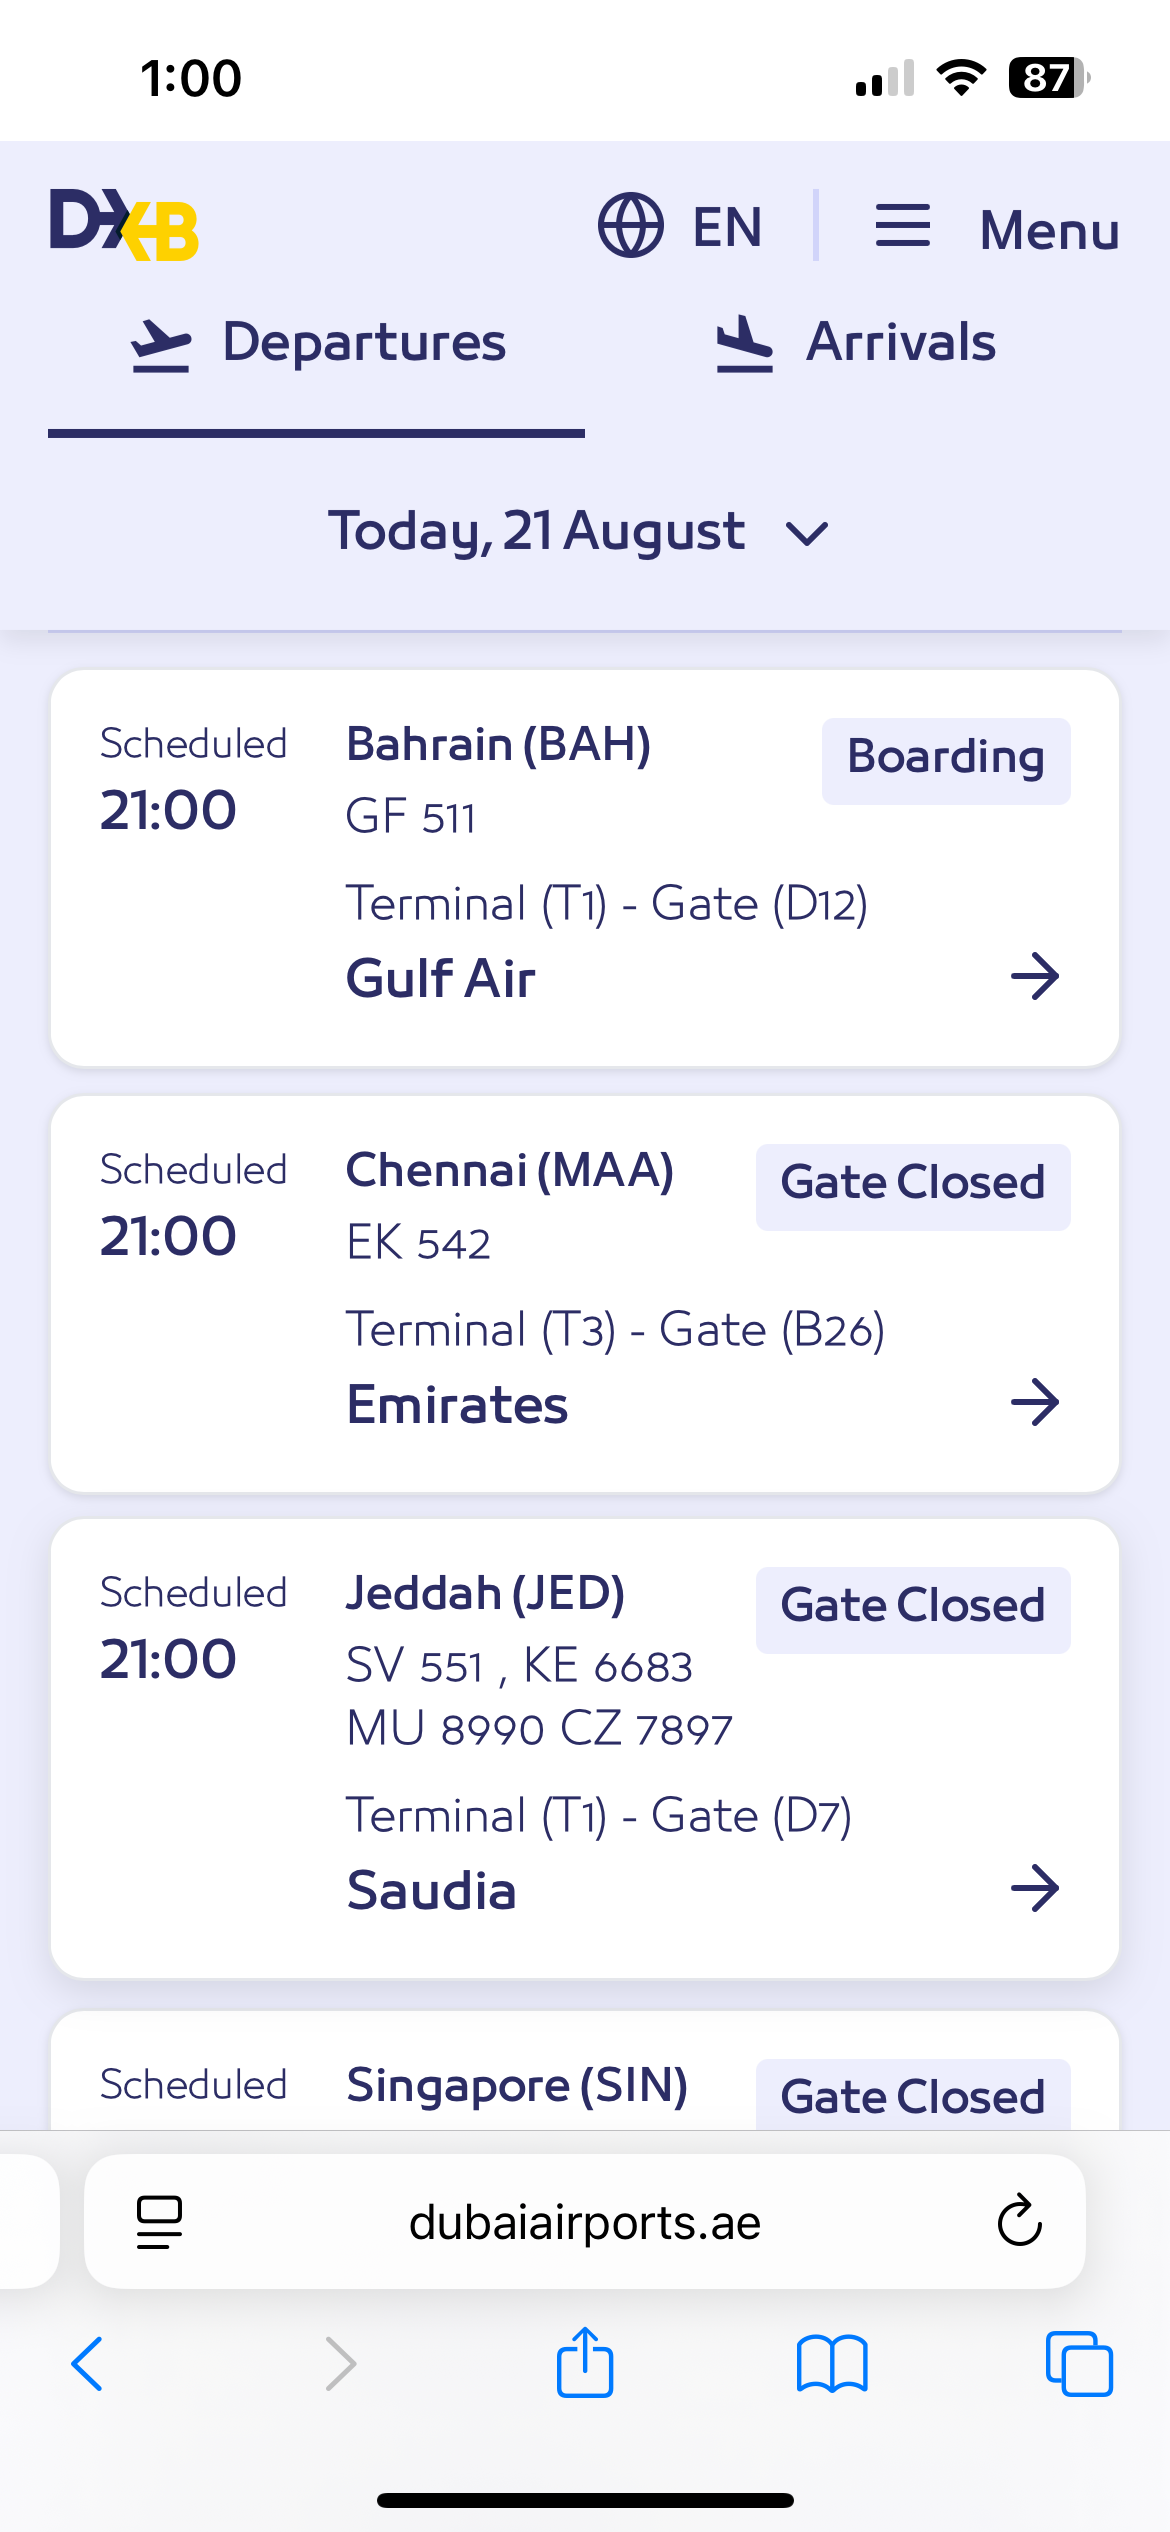Image resolution: width=1170 pixels, height=2532 pixels.
Task: Reload the dubaiairports.ae page
Action: tap(1019, 2222)
